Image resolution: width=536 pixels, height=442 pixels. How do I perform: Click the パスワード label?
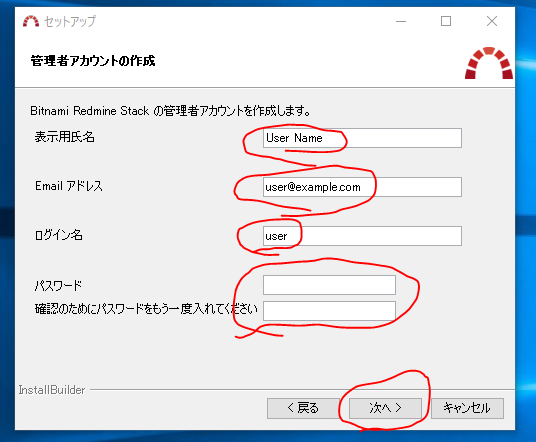(58, 285)
